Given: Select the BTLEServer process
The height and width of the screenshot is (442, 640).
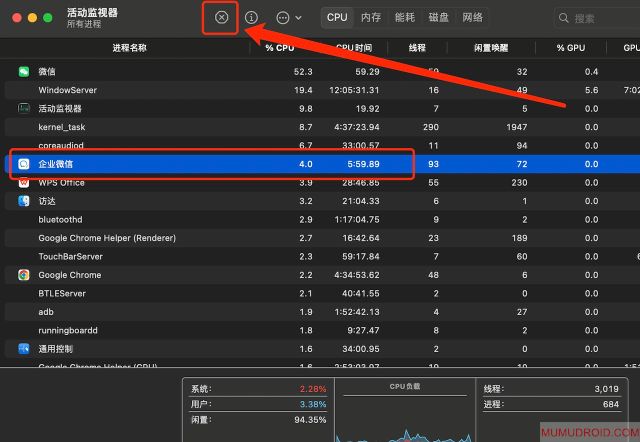Looking at the screenshot, I should tap(62, 293).
